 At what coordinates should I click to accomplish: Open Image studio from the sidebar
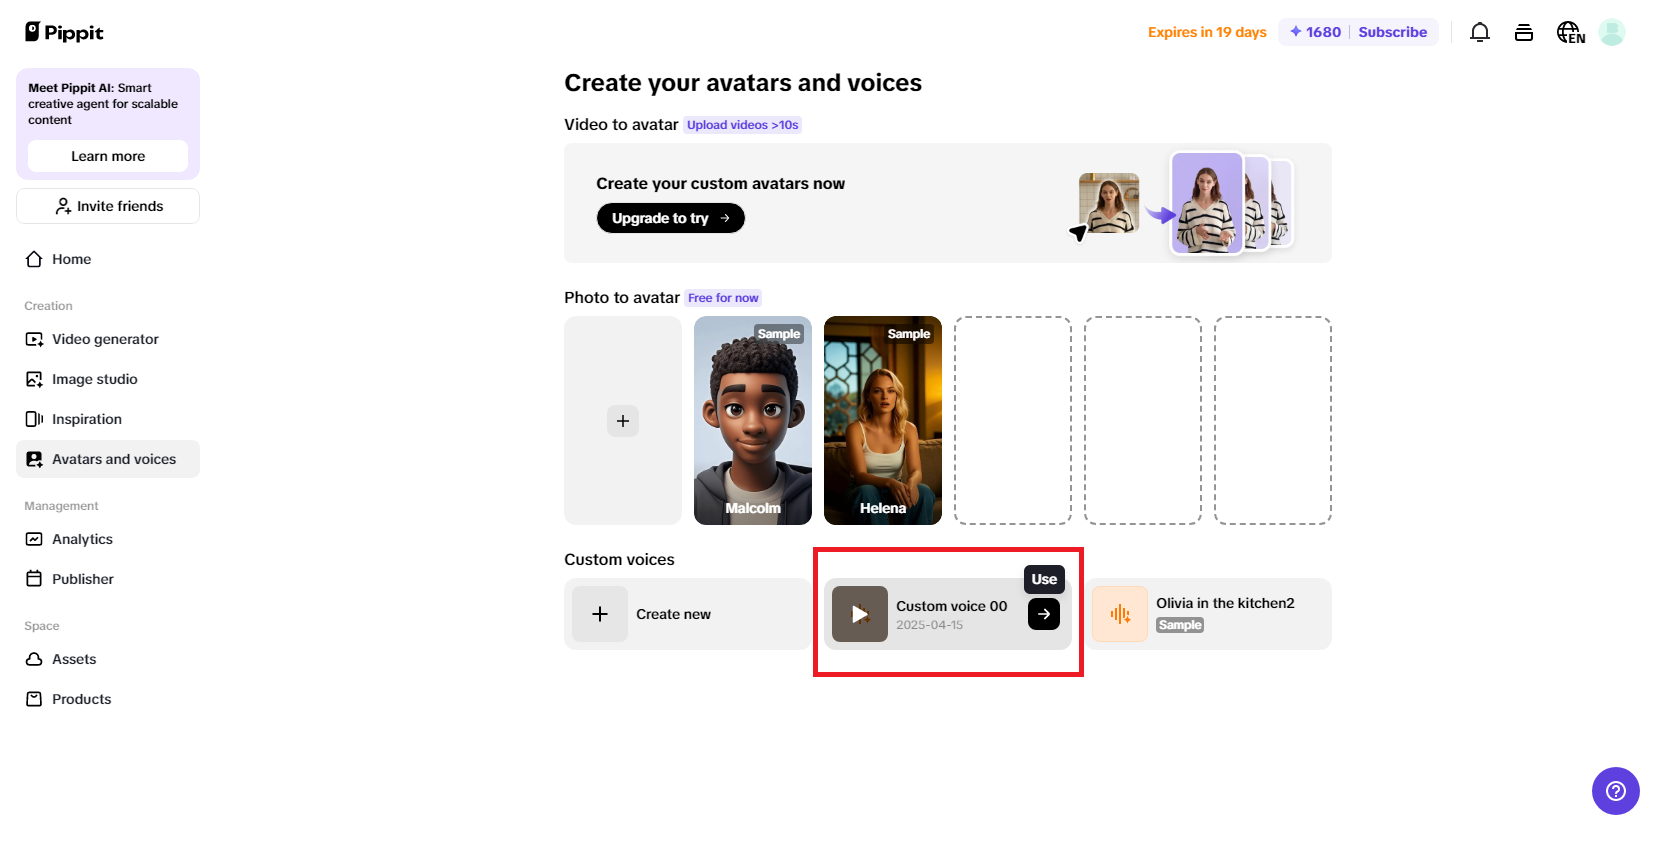click(x=108, y=379)
